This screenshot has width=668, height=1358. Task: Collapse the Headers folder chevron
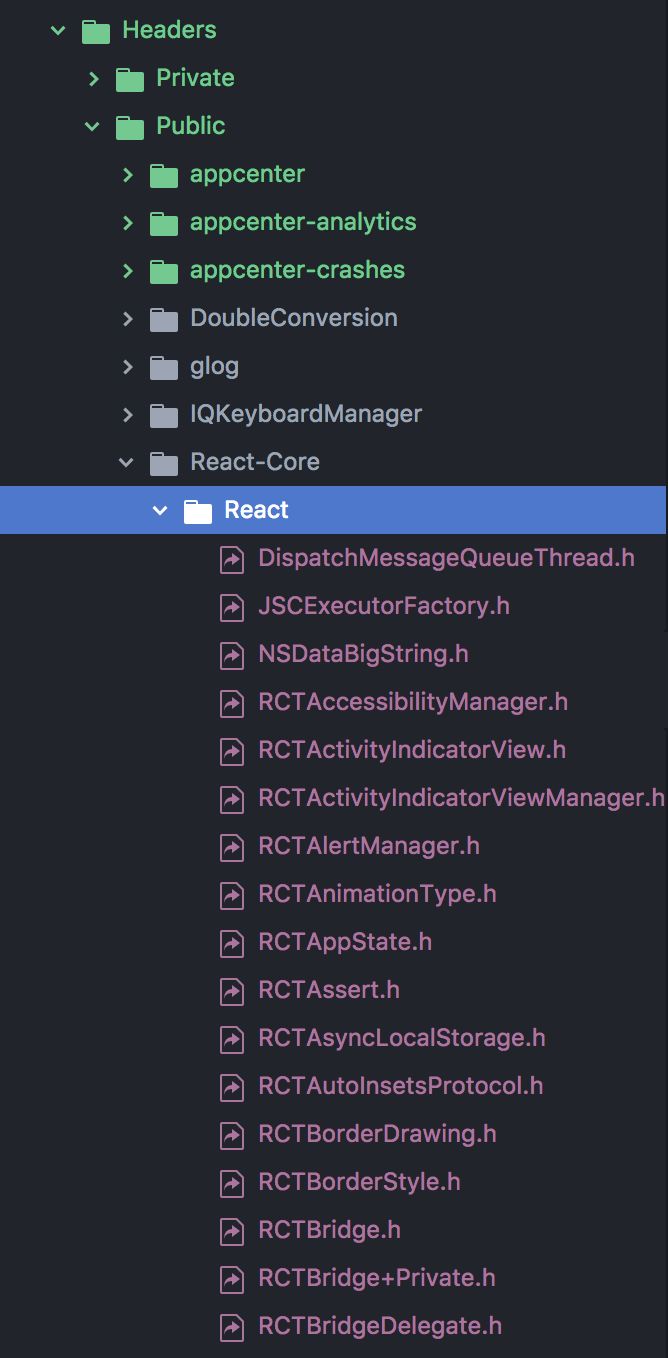click(x=59, y=31)
